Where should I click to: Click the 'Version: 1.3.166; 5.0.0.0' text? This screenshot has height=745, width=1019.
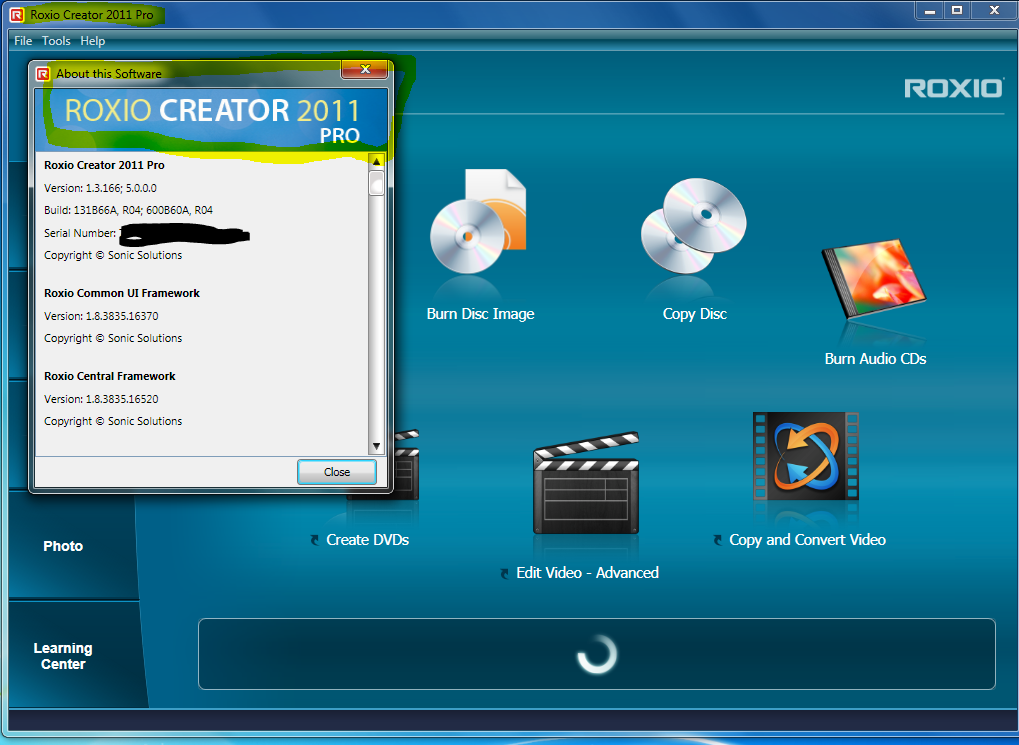click(100, 189)
